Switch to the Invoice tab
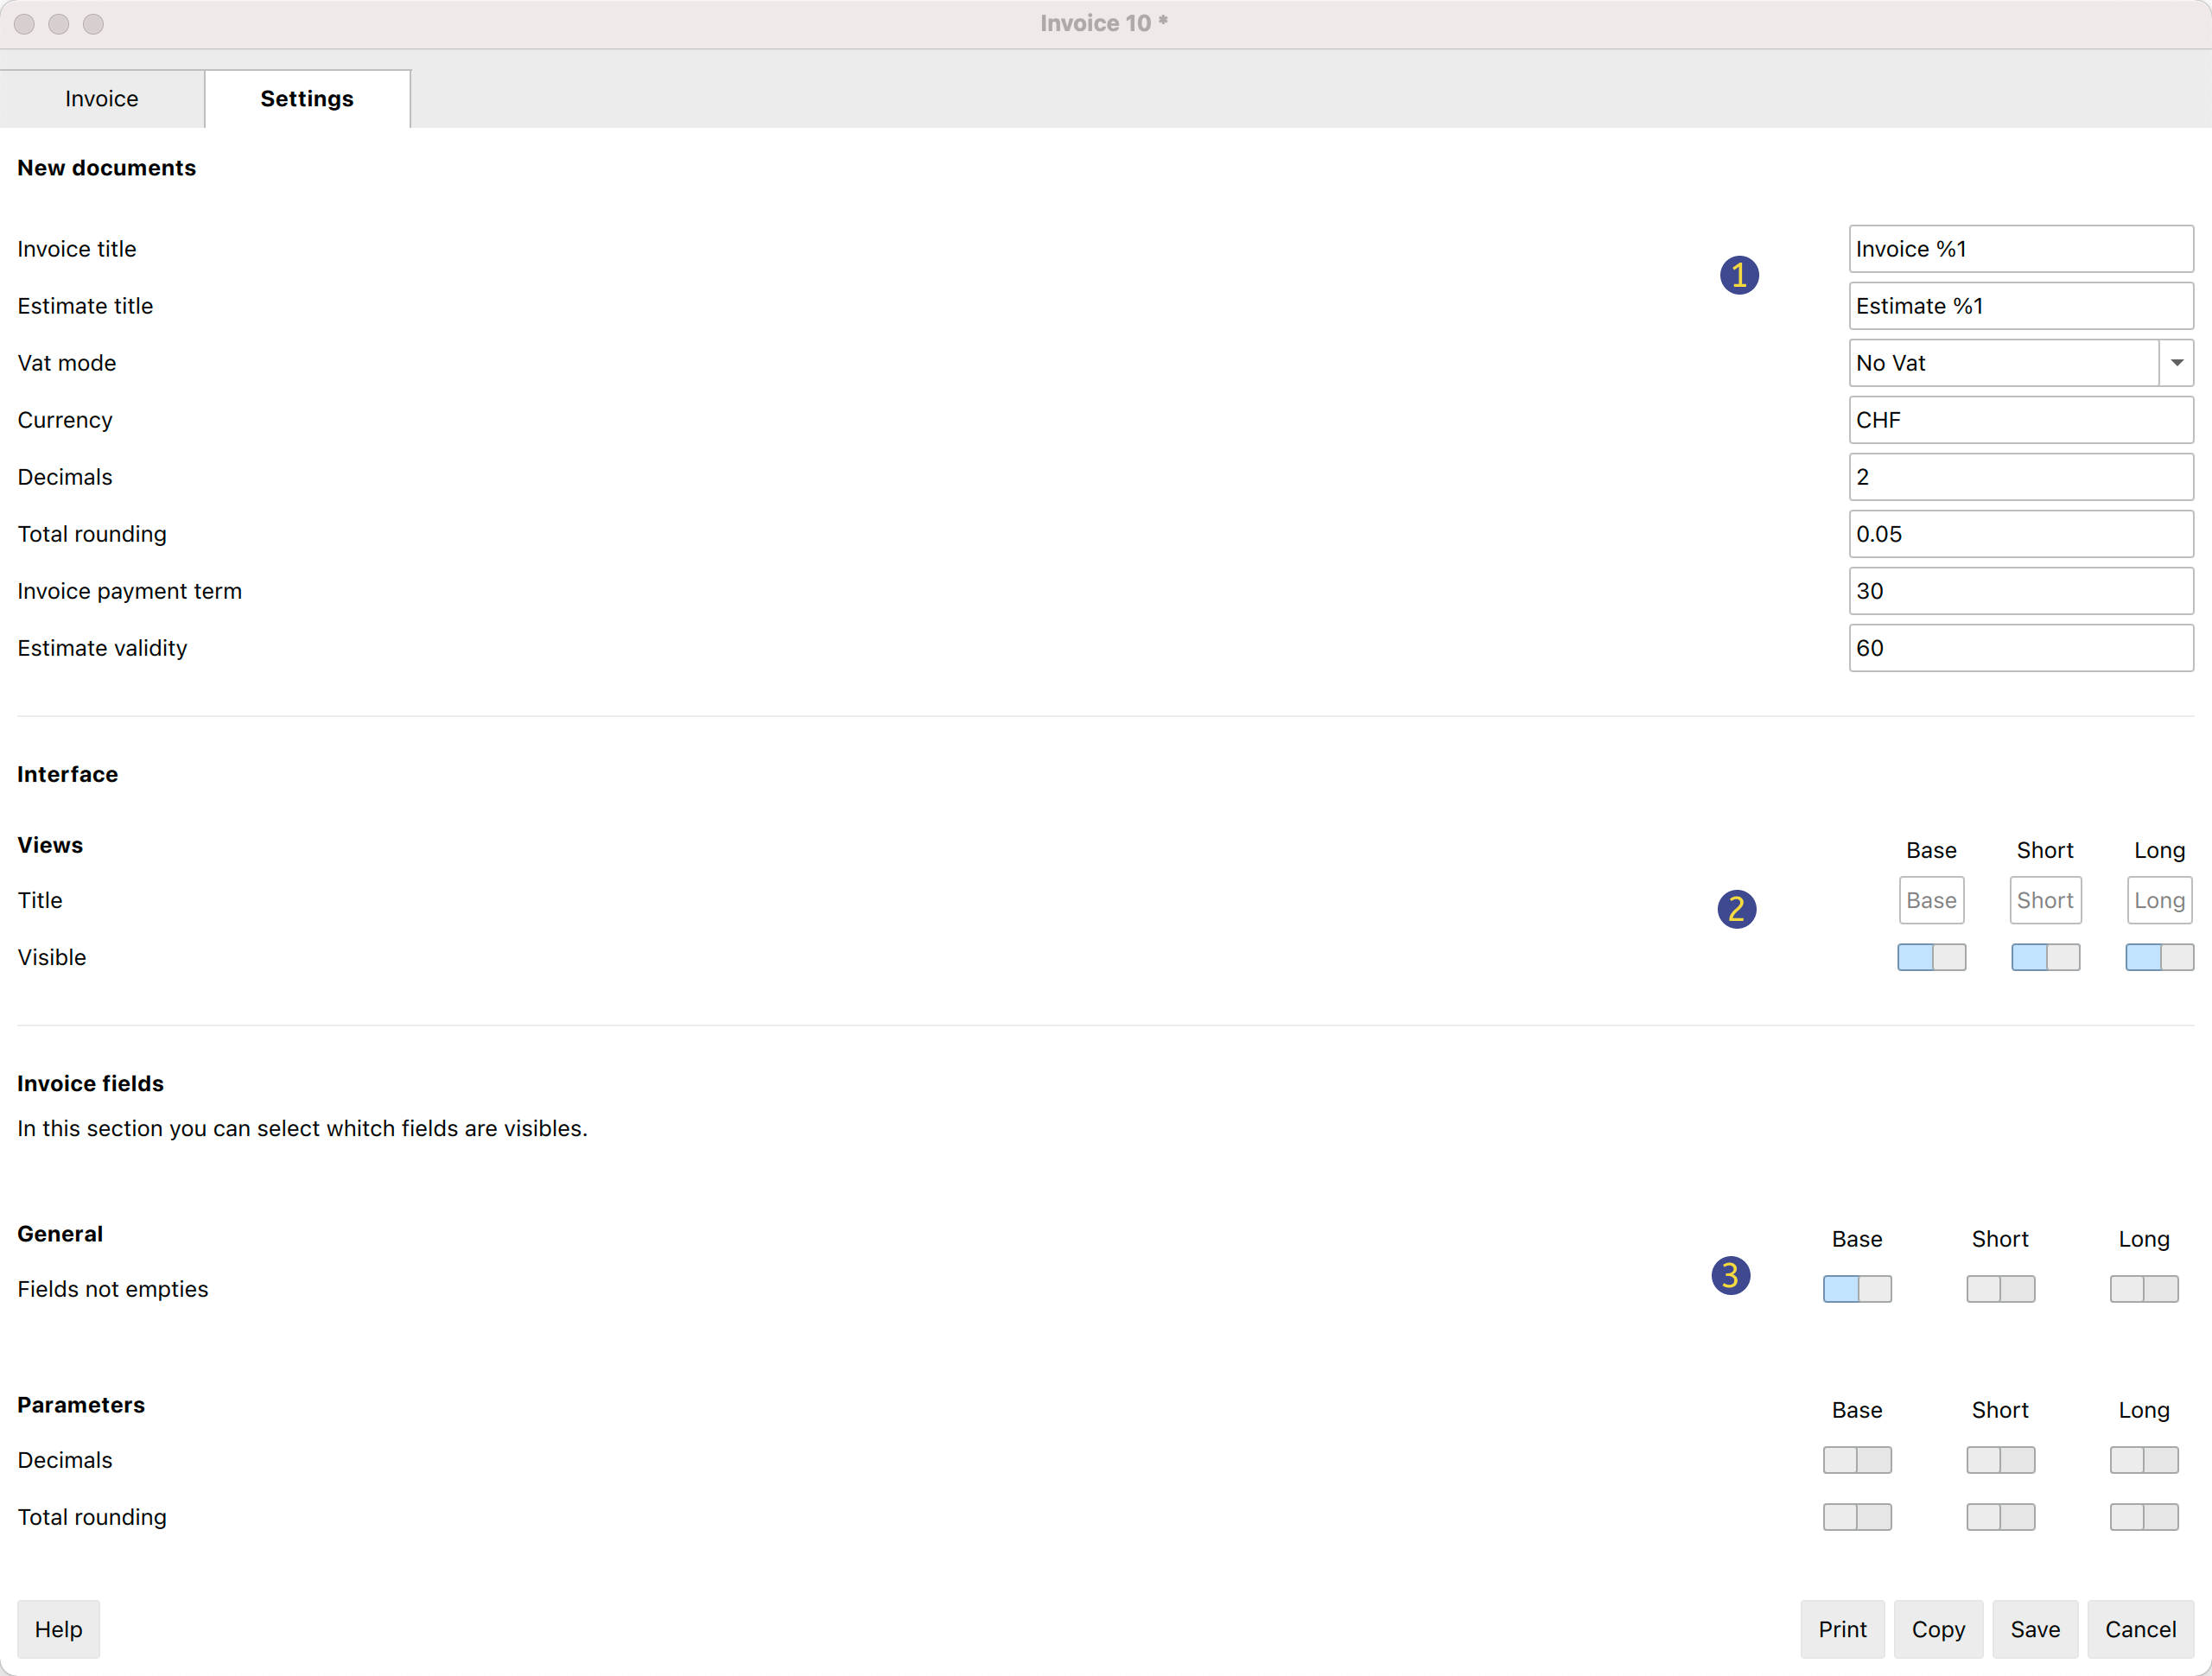Image resolution: width=2212 pixels, height=1676 pixels. pos(101,98)
